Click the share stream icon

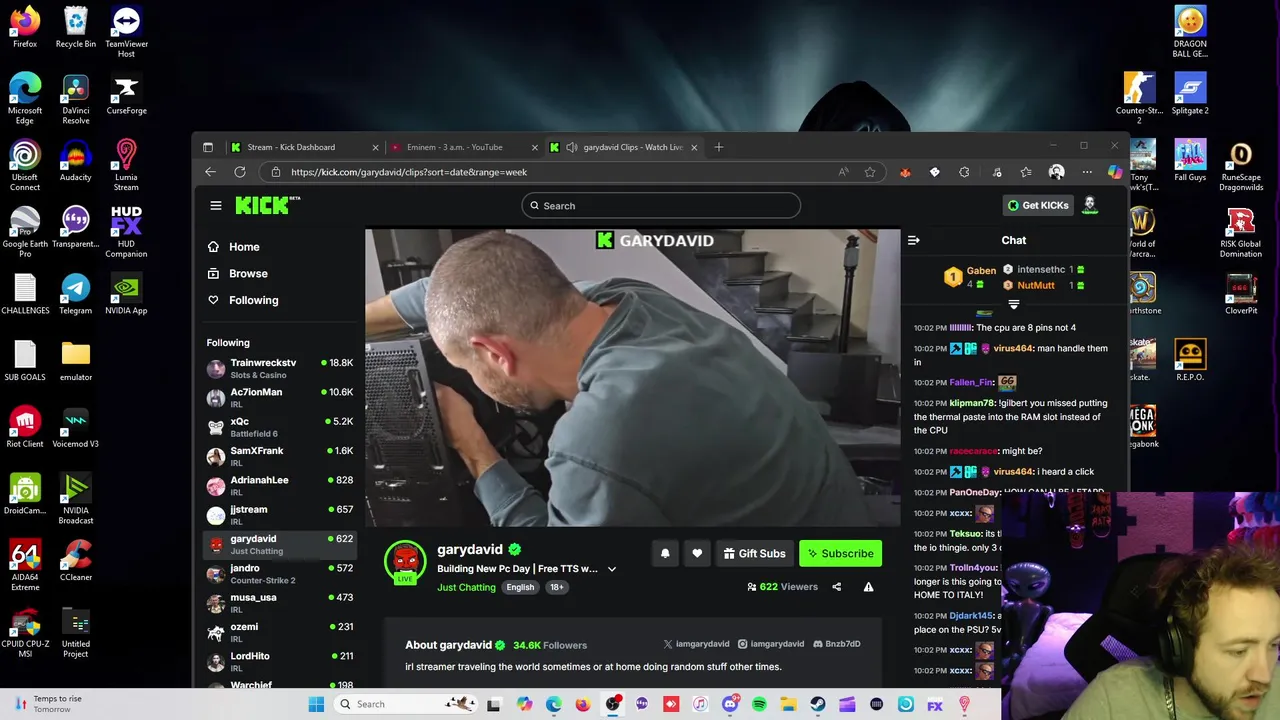pyautogui.click(x=837, y=587)
